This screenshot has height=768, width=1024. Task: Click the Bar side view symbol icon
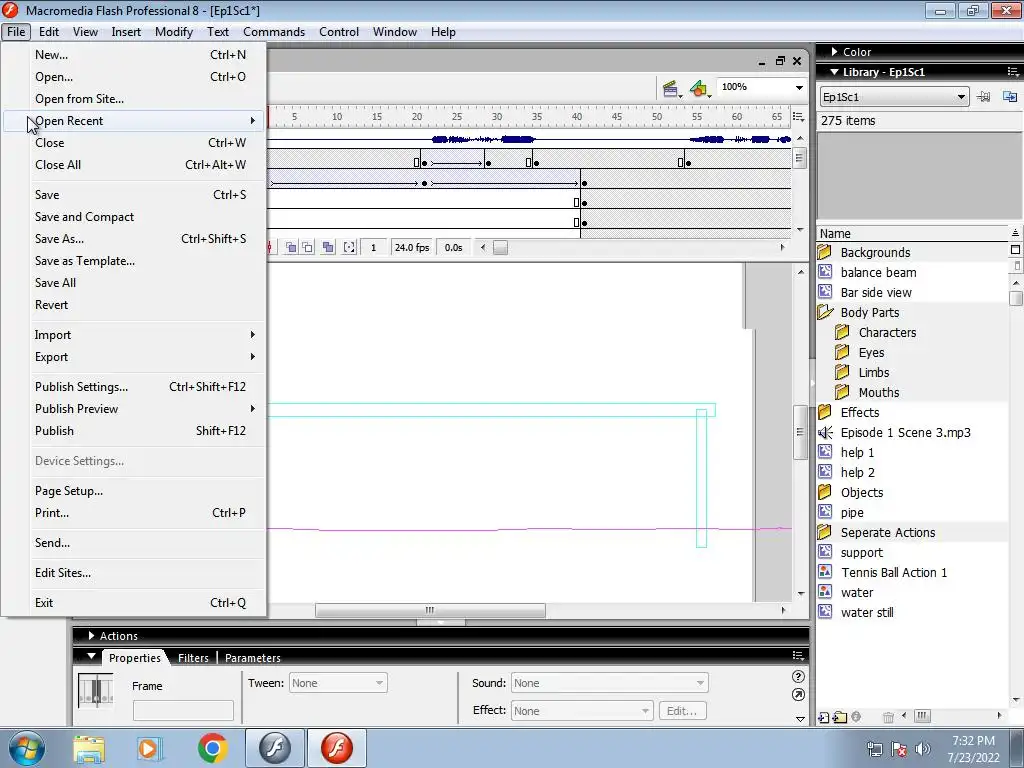(x=825, y=292)
